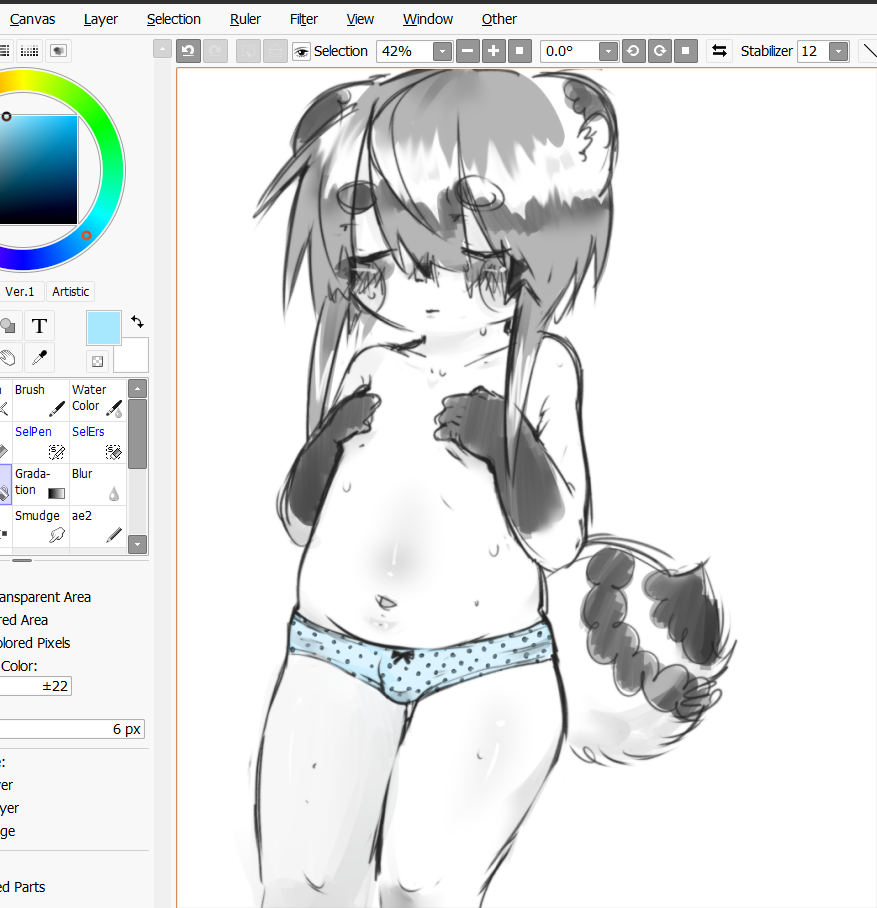Choose the Smudge tool

[39, 525]
